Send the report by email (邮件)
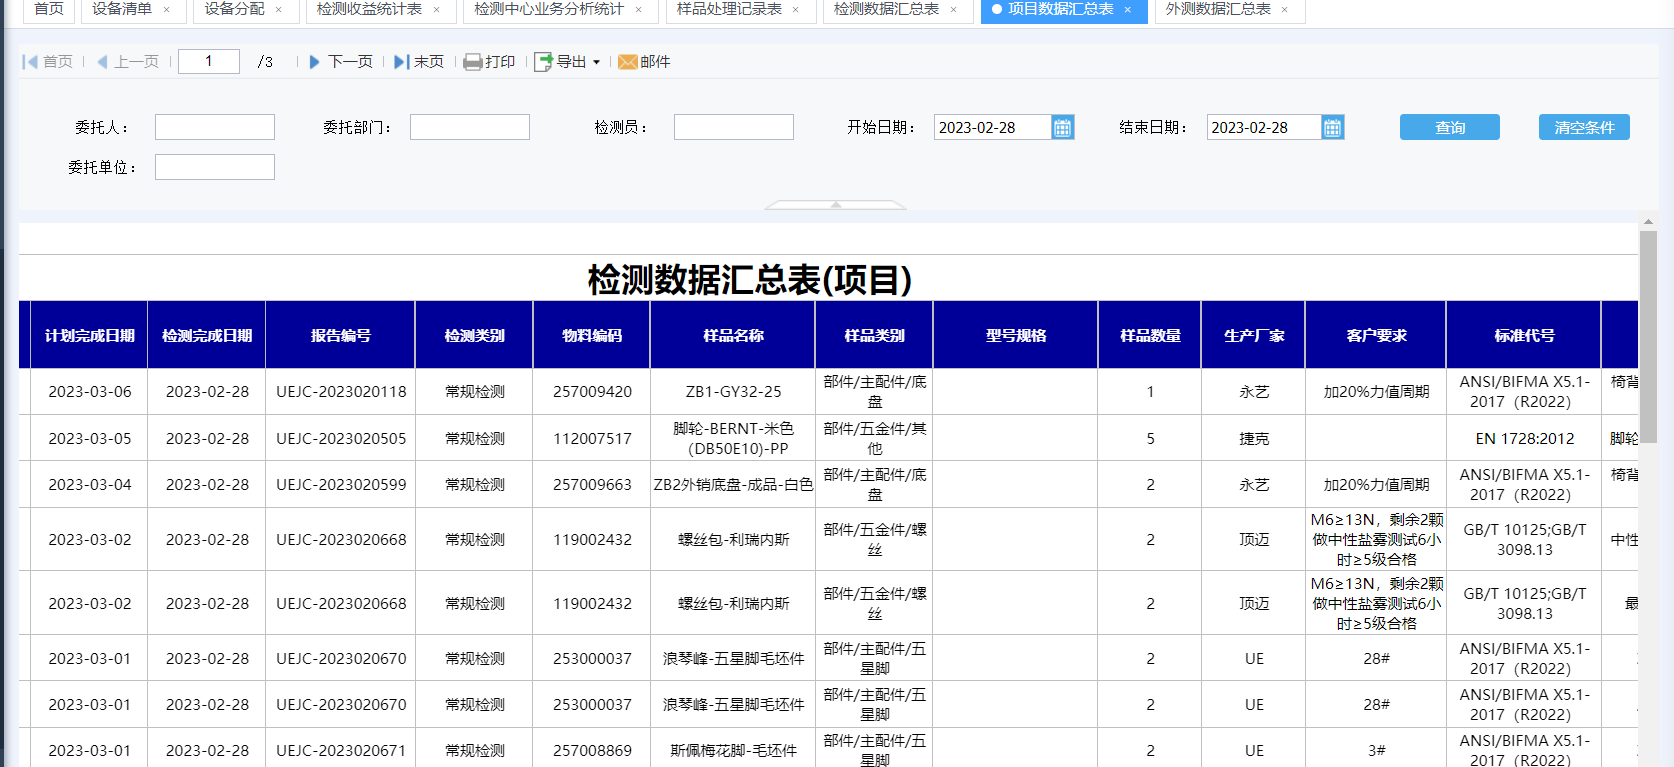Viewport: 1674px width, 767px height. [x=644, y=62]
